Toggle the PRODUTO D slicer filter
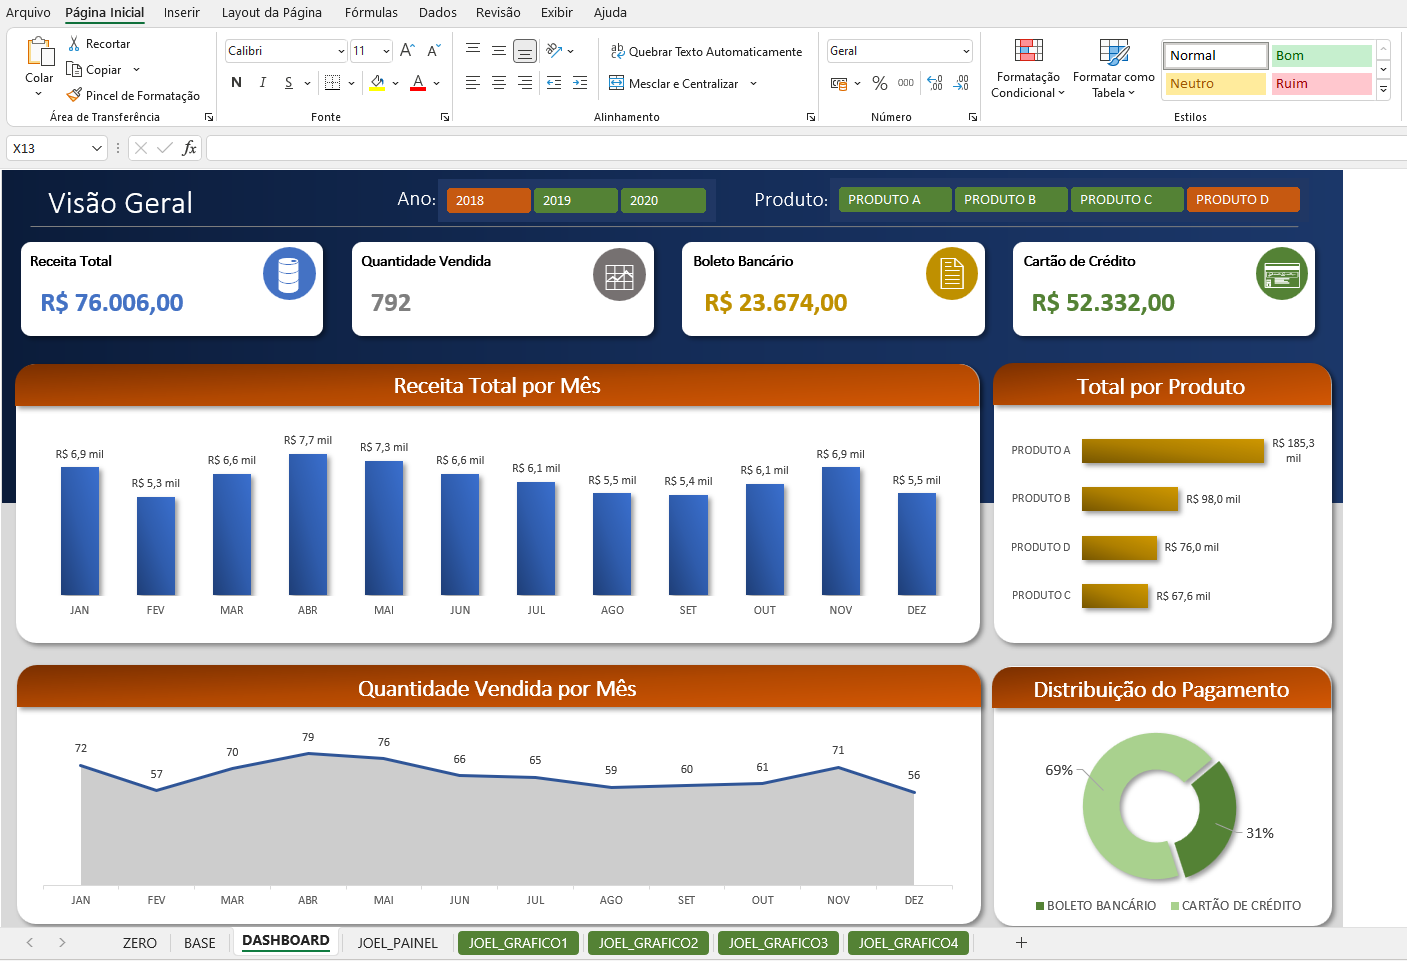Viewport: 1407px width, 961px height. (1243, 200)
